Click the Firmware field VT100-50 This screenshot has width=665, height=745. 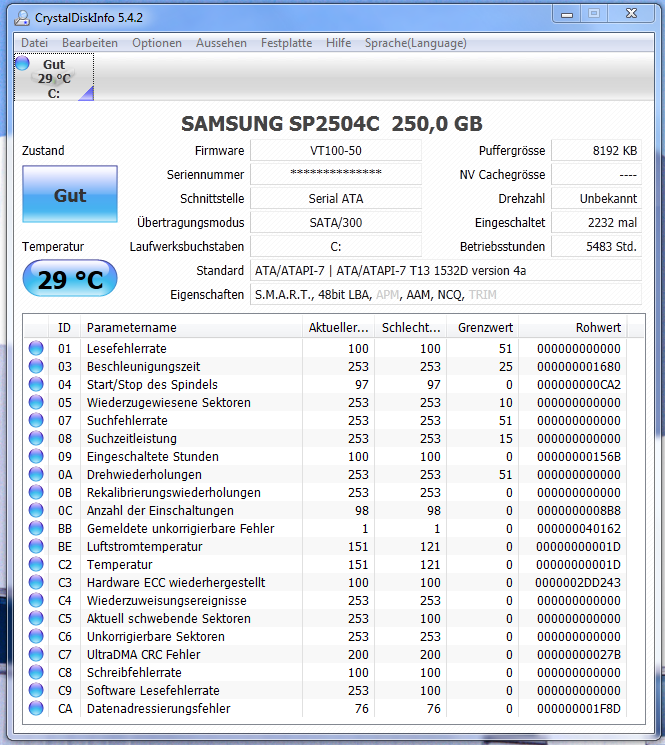(336, 151)
